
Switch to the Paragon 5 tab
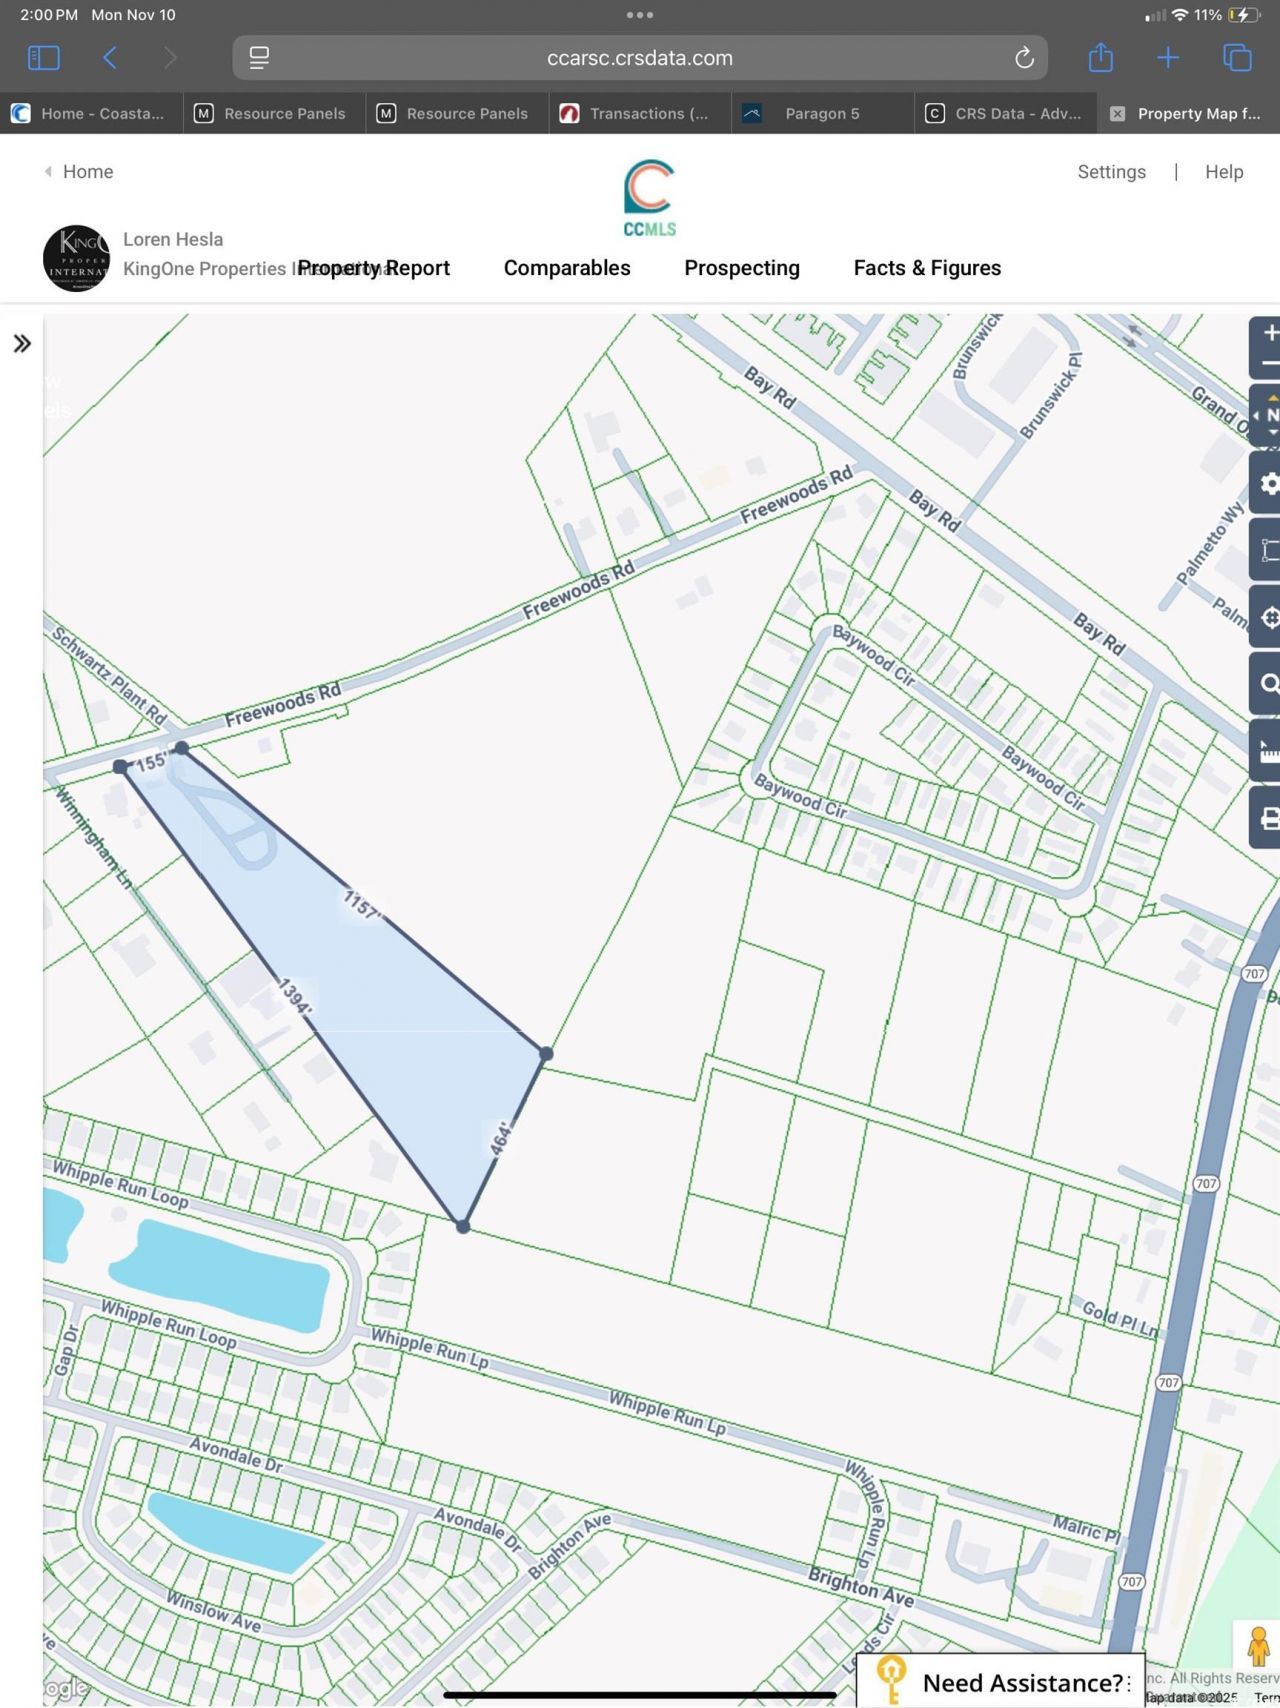click(821, 113)
